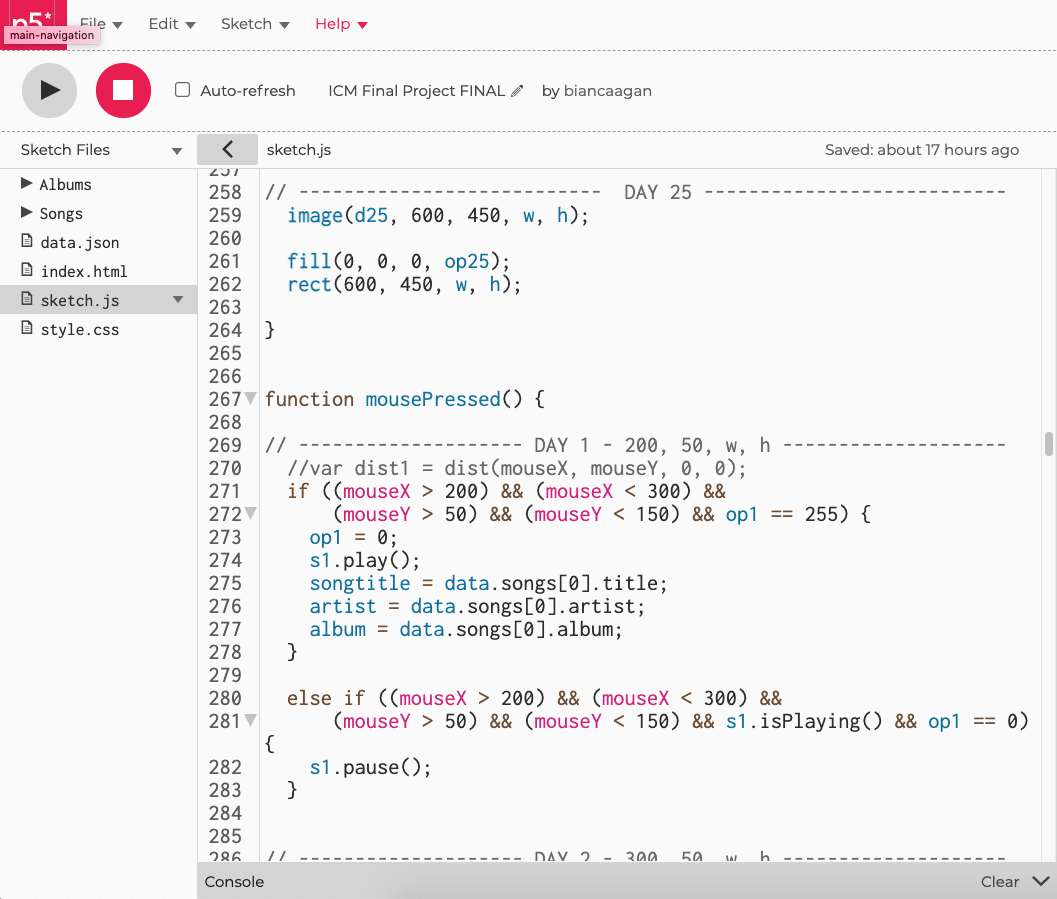Expand the Albums folder
Viewport: 1057px width, 899px height.
click(27, 184)
